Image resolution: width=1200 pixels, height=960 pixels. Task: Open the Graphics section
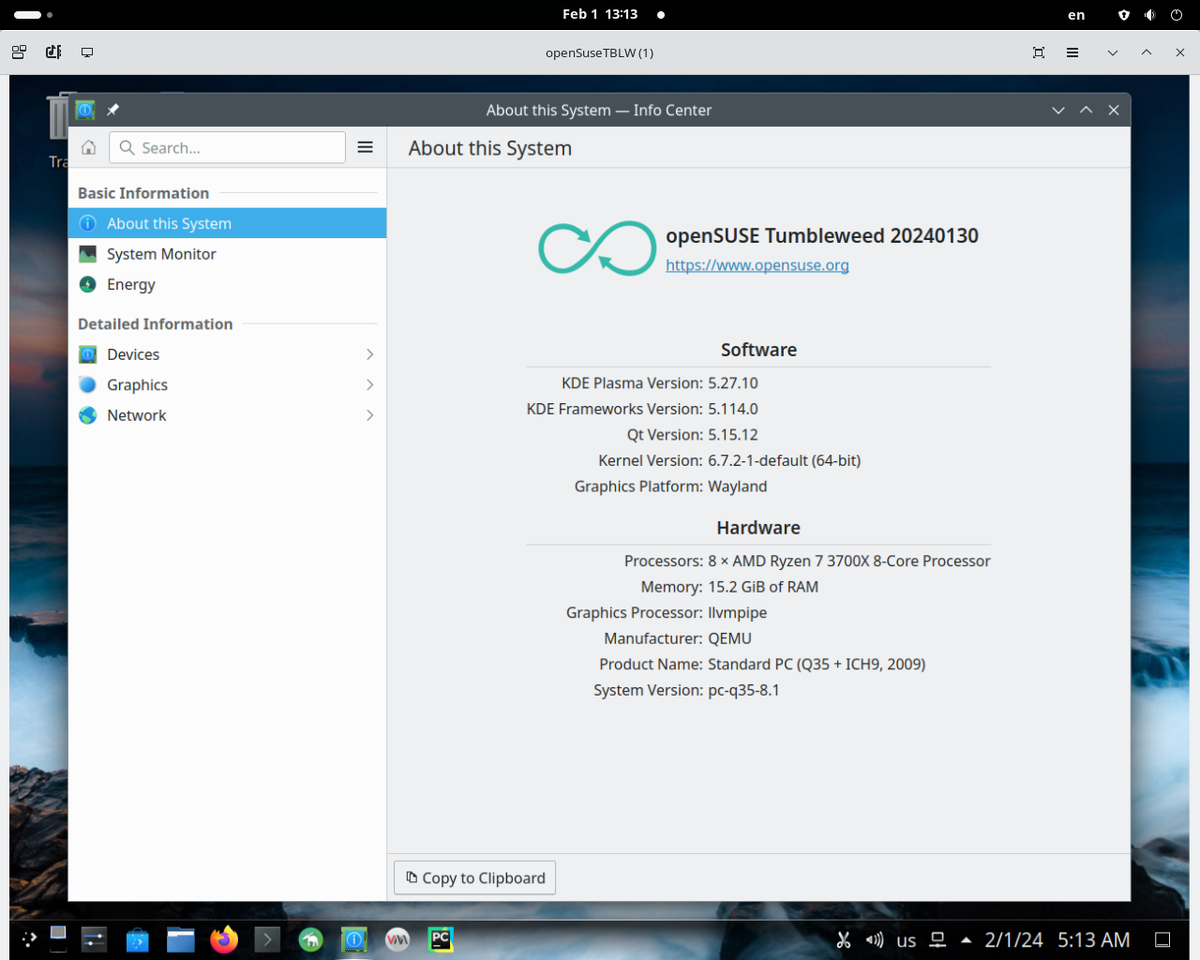pos(227,385)
